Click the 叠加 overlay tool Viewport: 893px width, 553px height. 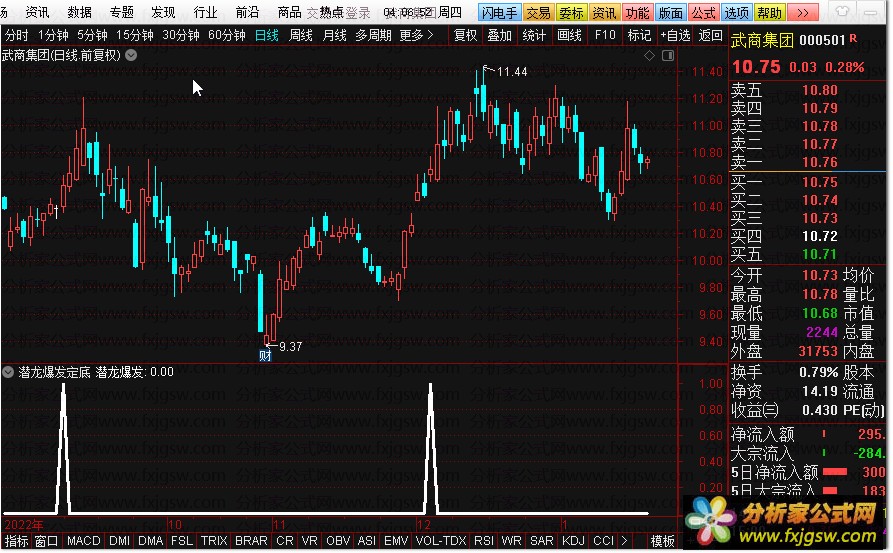click(x=499, y=35)
